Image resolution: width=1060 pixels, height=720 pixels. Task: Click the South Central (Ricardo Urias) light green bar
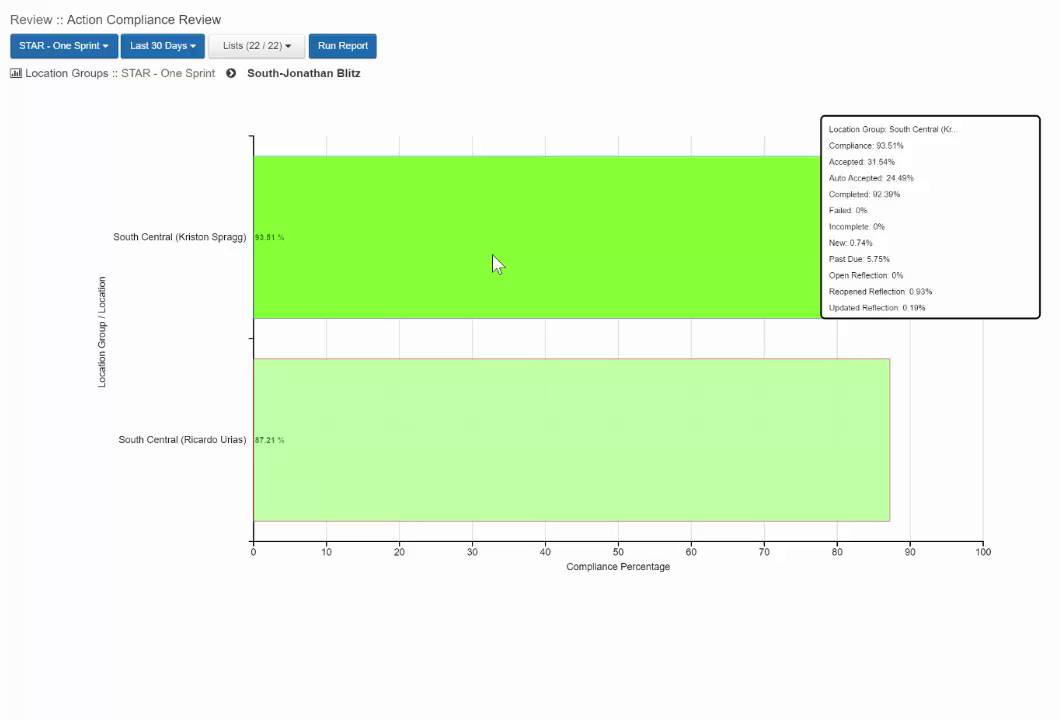[x=572, y=440]
